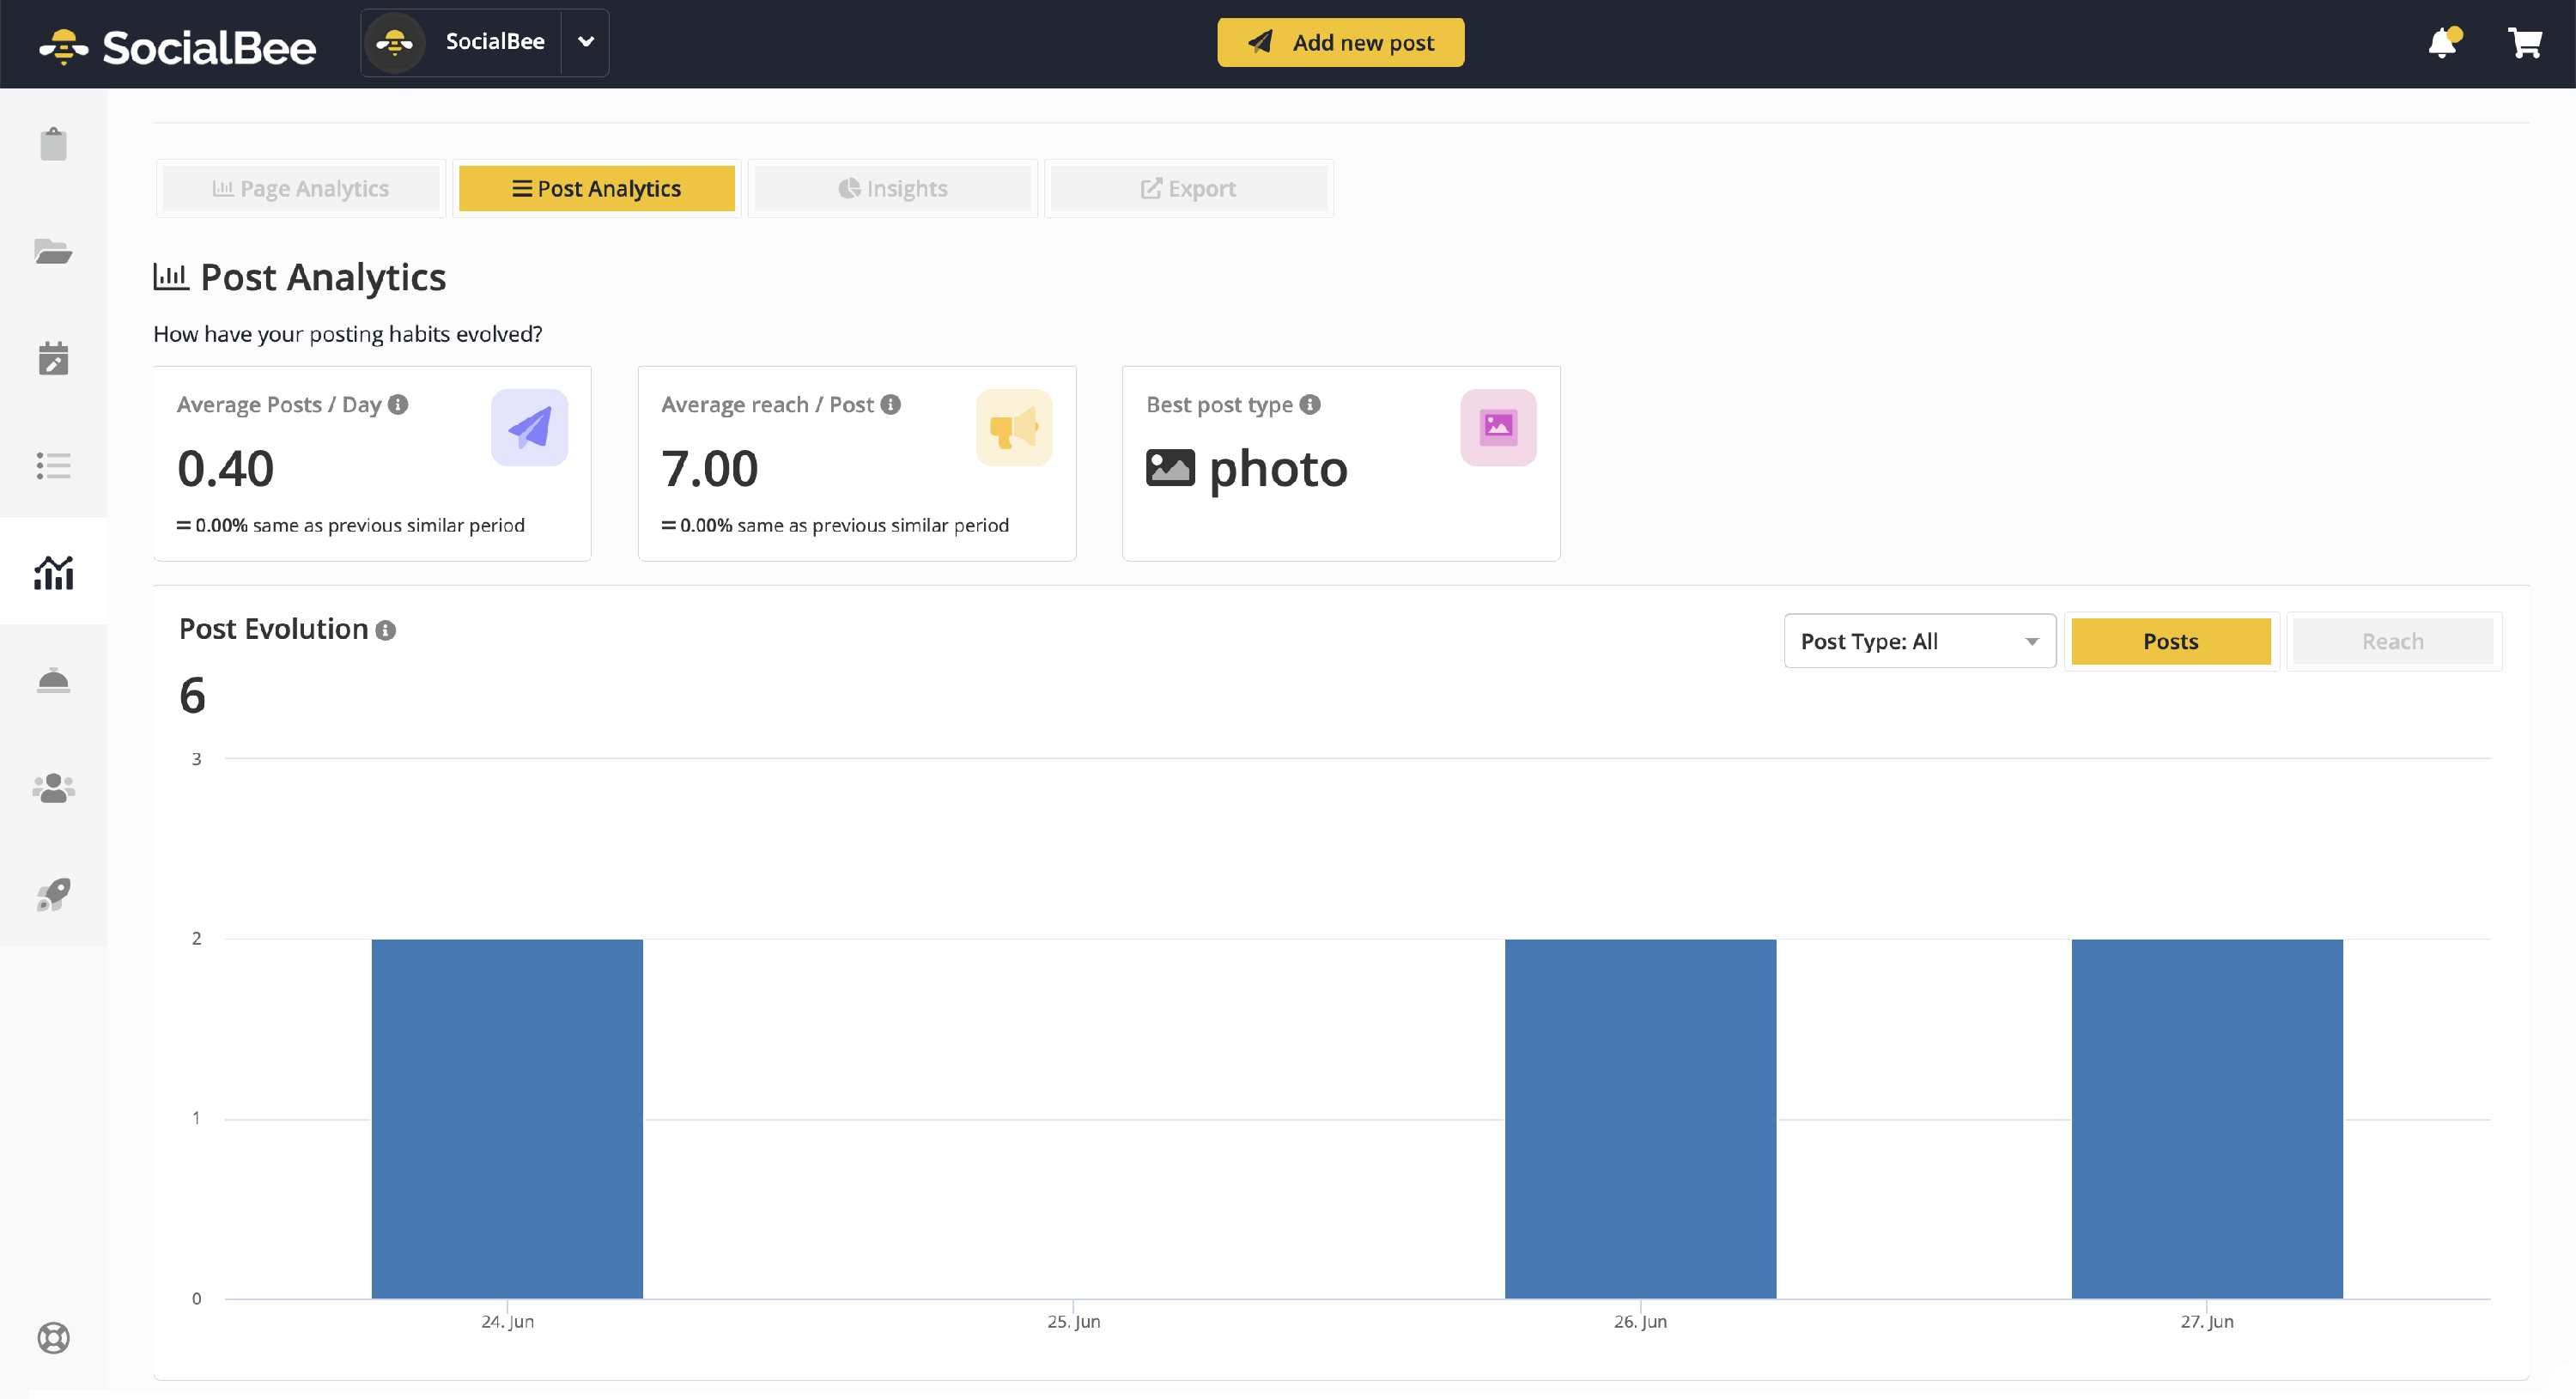This screenshot has height=1399, width=2576.
Task: Click the 24. Jun bar in chart
Action: coord(507,1118)
